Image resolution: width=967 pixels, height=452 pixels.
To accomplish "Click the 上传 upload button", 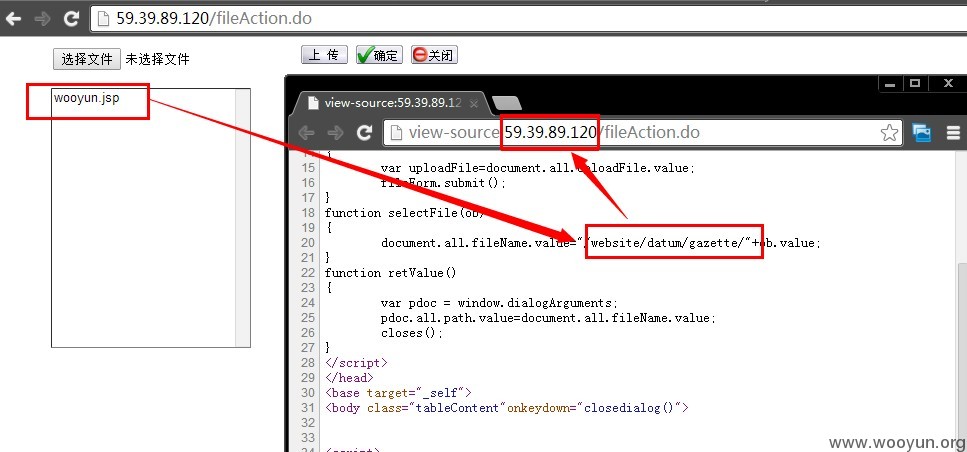I will point(324,55).
